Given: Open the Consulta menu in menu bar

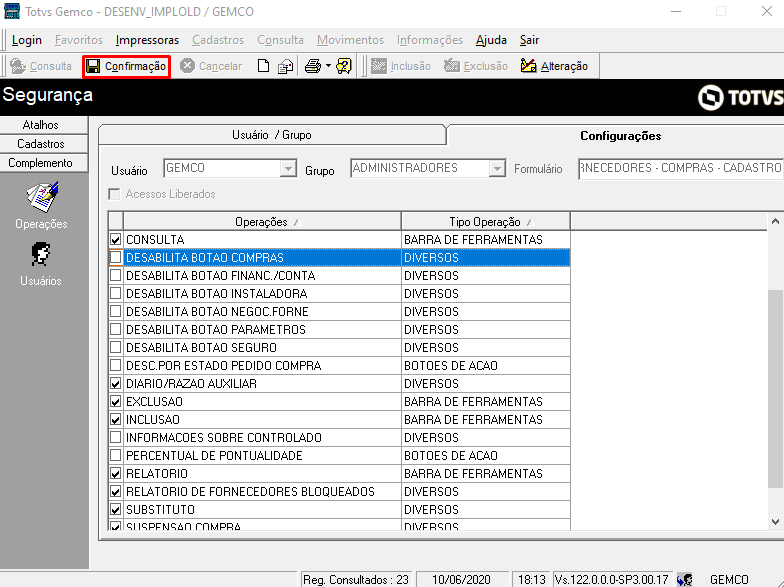Looking at the screenshot, I should (280, 40).
